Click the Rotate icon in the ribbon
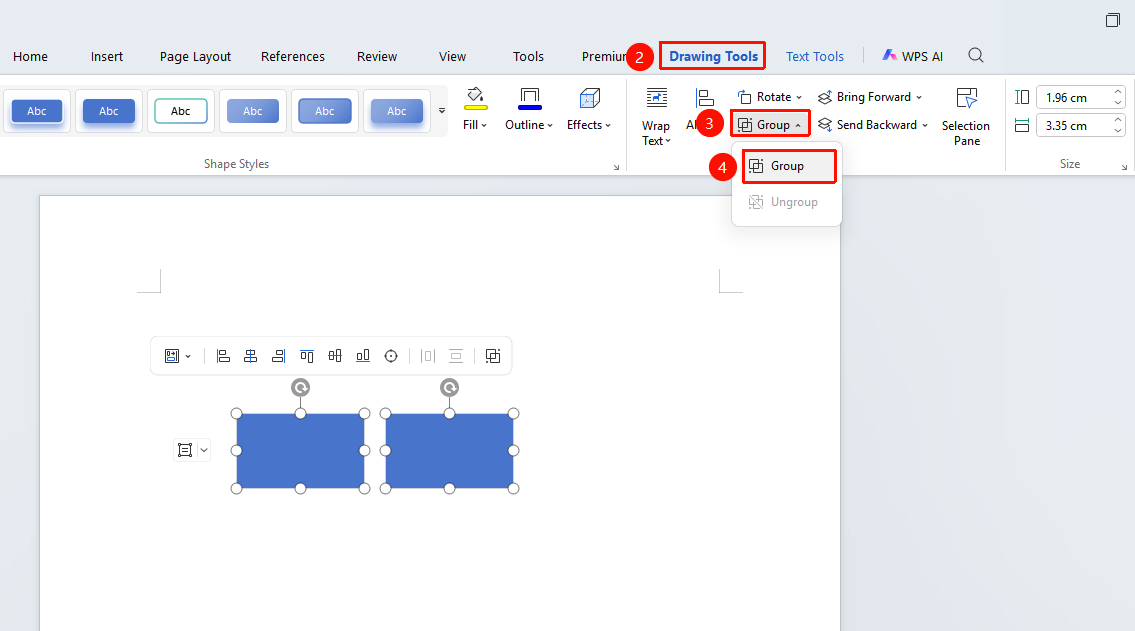1135x631 pixels. (x=744, y=97)
